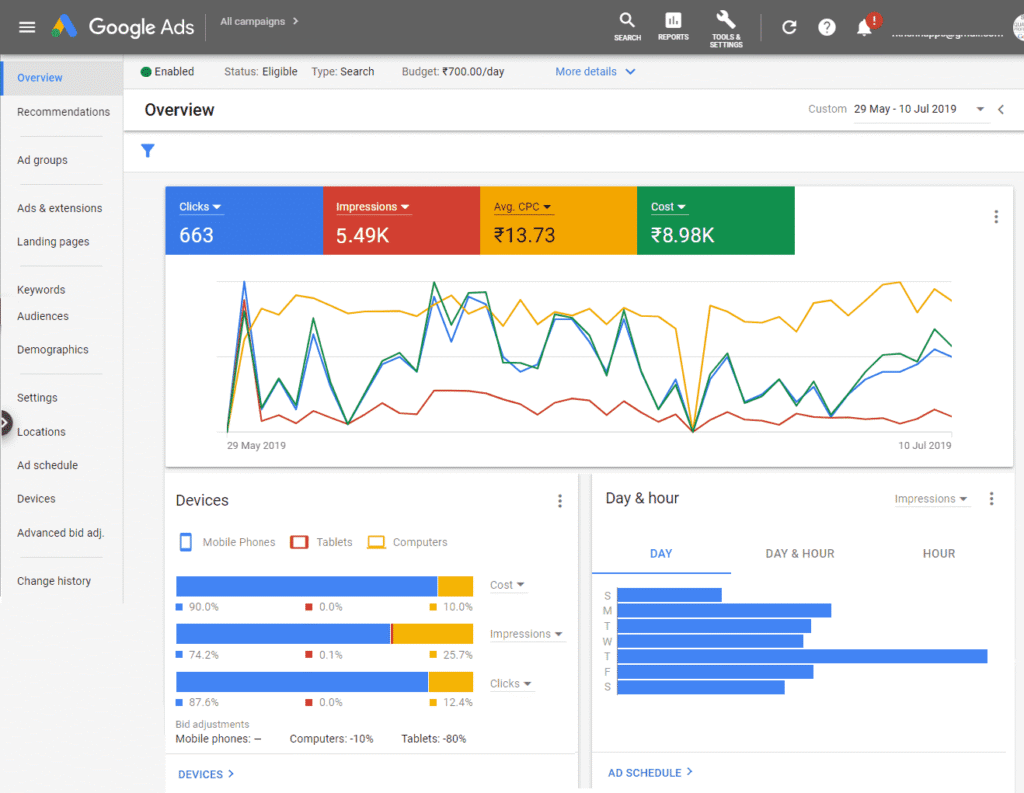Expand the sidebar with the arrow handle

point(5,424)
